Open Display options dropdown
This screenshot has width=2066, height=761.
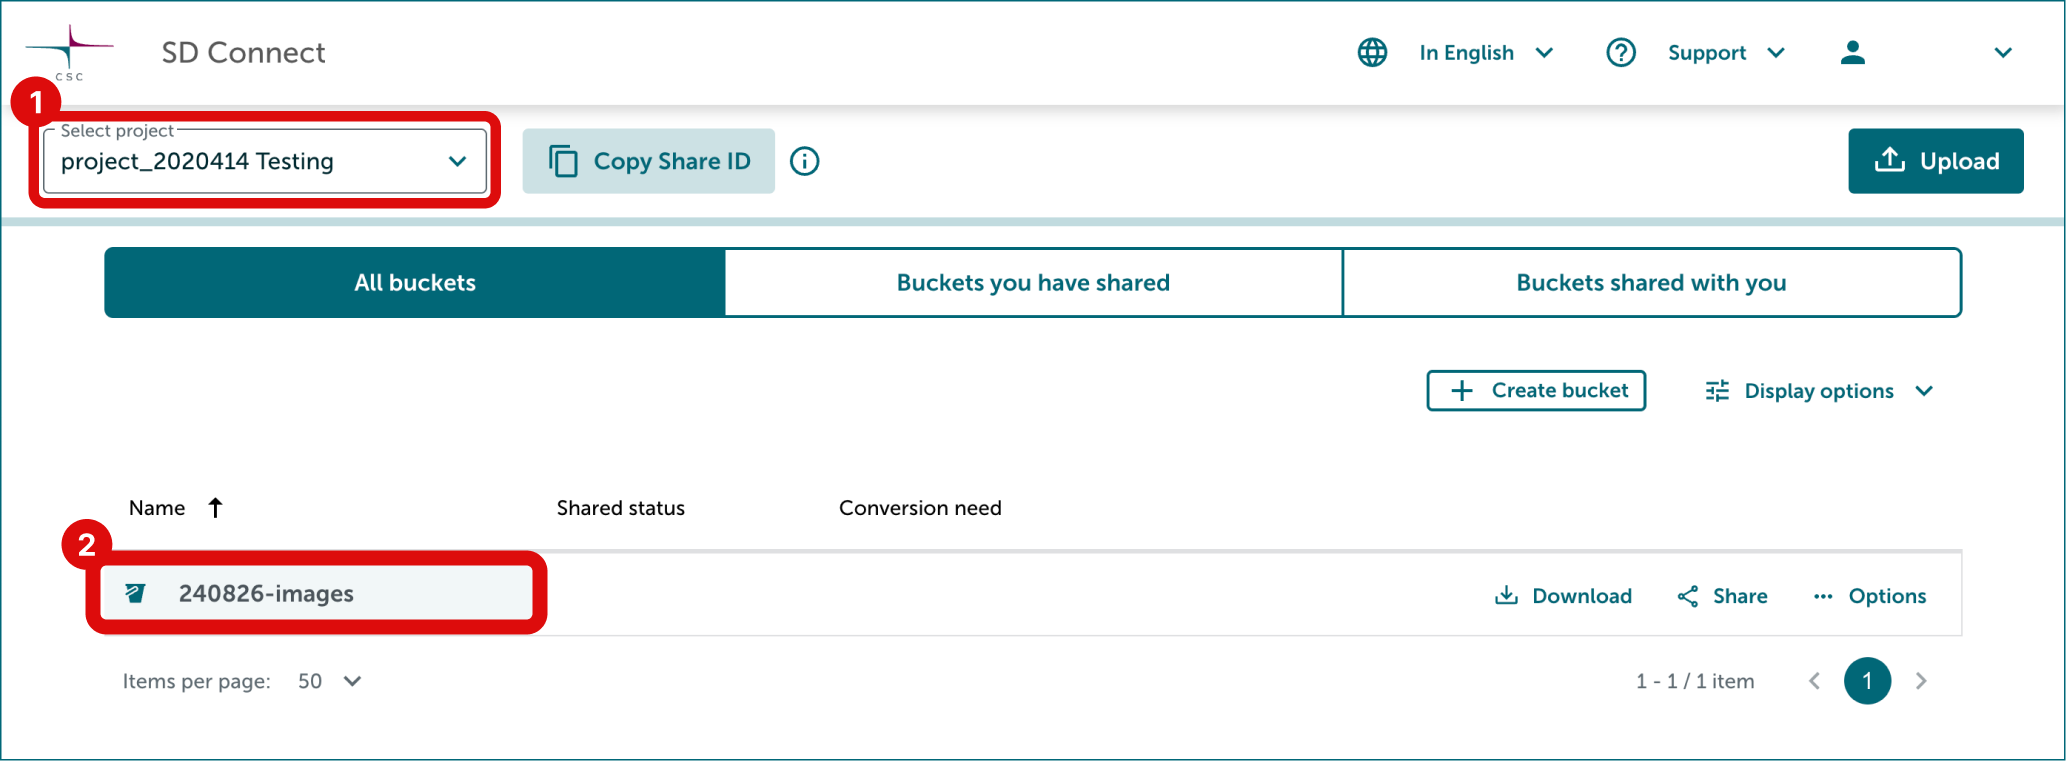pos(1819,391)
